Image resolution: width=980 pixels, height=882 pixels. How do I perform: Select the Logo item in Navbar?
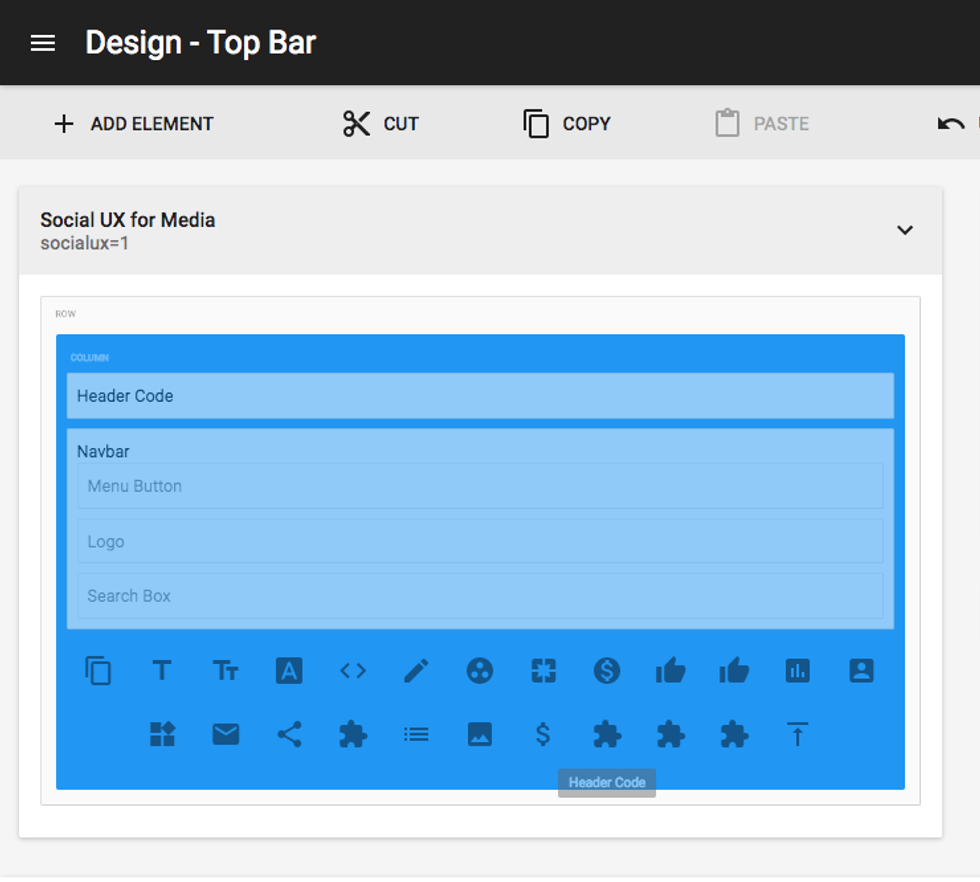pyautogui.click(x=480, y=541)
